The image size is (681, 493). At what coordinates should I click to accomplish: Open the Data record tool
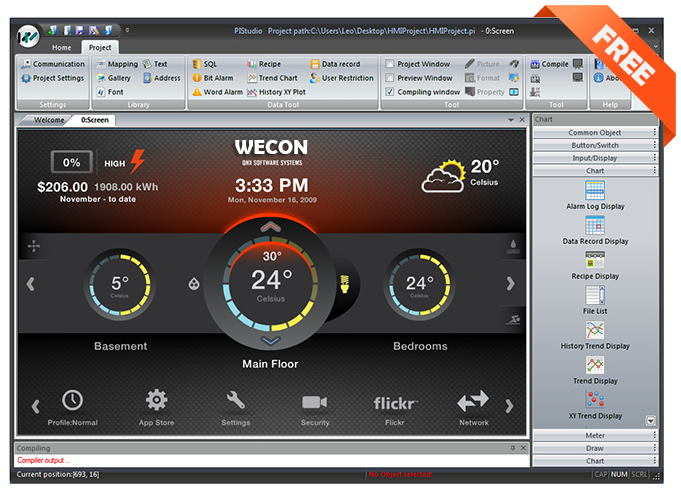[335, 64]
